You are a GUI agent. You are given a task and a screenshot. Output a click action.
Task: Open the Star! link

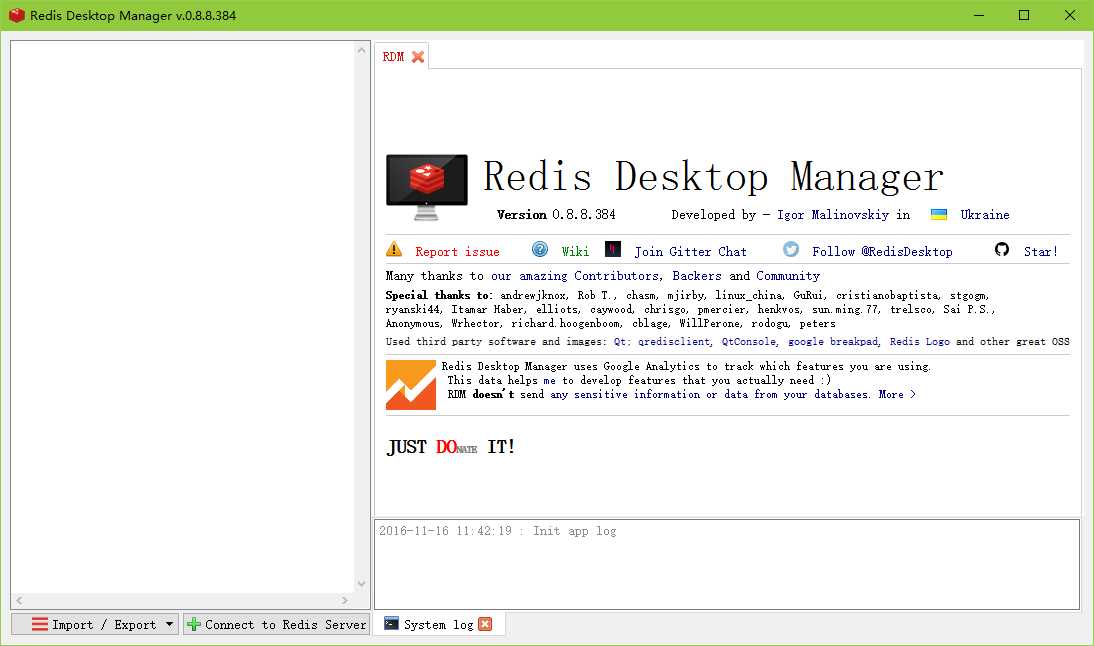click(x=1040, y=252)
